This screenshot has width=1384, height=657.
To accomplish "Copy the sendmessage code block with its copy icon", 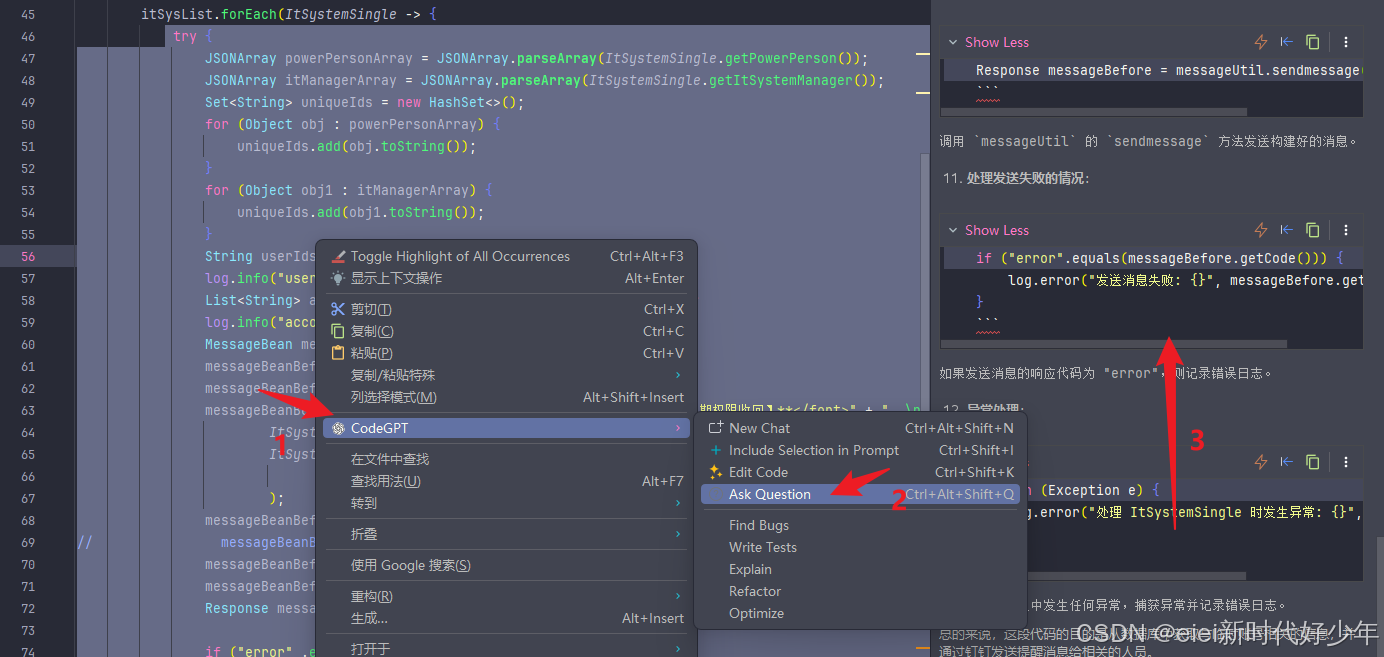I will 1313,42.
